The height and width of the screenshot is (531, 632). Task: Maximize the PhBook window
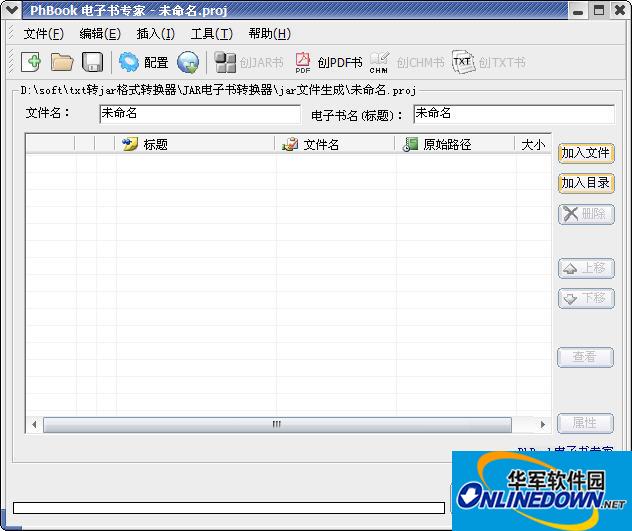tap(599, 10)
